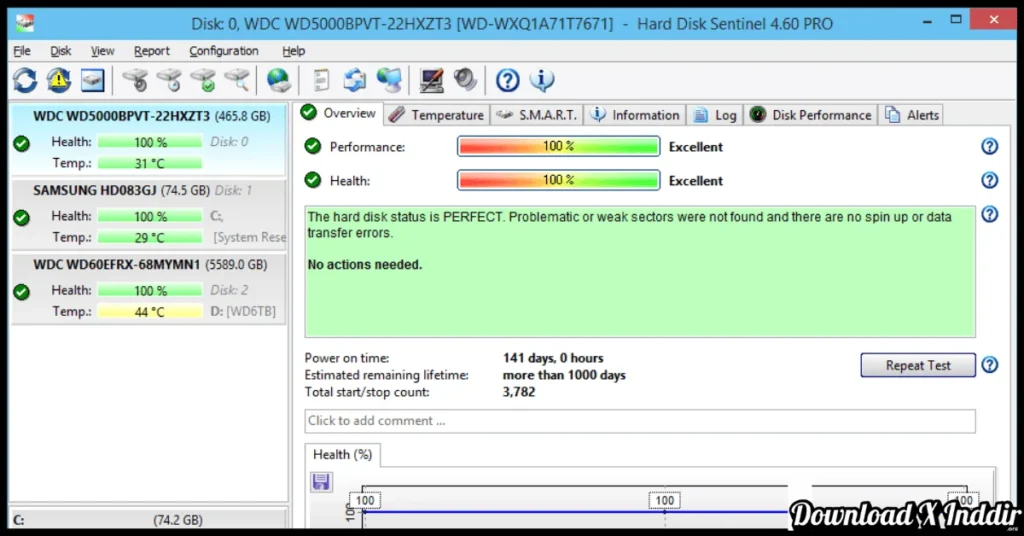Click help icon beside Repeat Test button
The width and height of the screenshot is (1024, 536).
pyautogui.click(x=989, y=365)
